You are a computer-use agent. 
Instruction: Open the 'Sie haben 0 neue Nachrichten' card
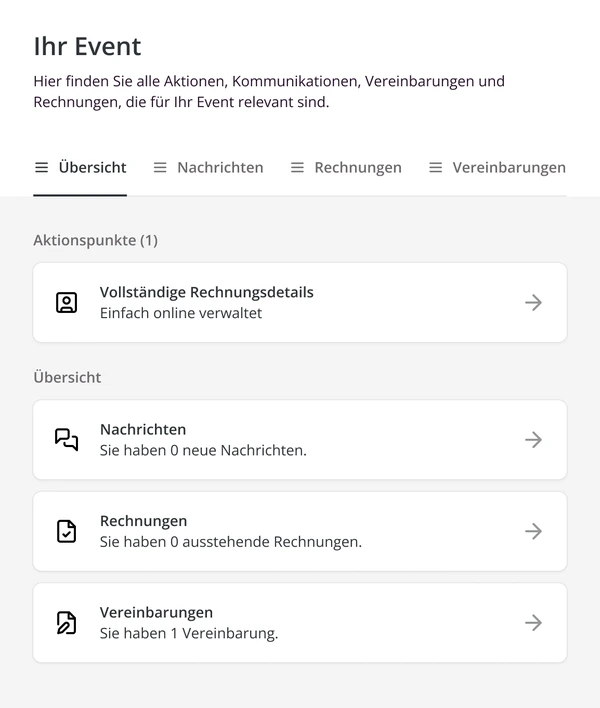[x=300, y=440]
